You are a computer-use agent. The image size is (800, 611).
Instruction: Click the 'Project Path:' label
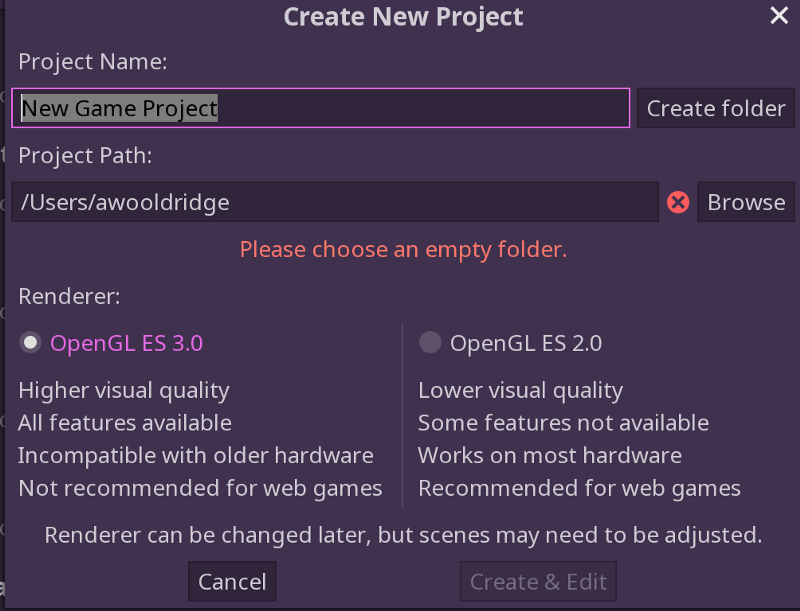tap(85, 156)
